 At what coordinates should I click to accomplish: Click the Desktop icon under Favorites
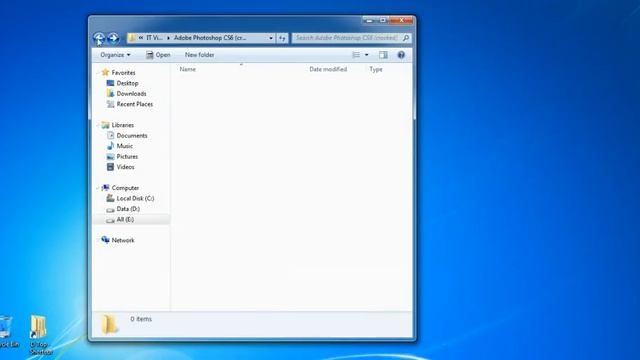(x=110, y=83)
